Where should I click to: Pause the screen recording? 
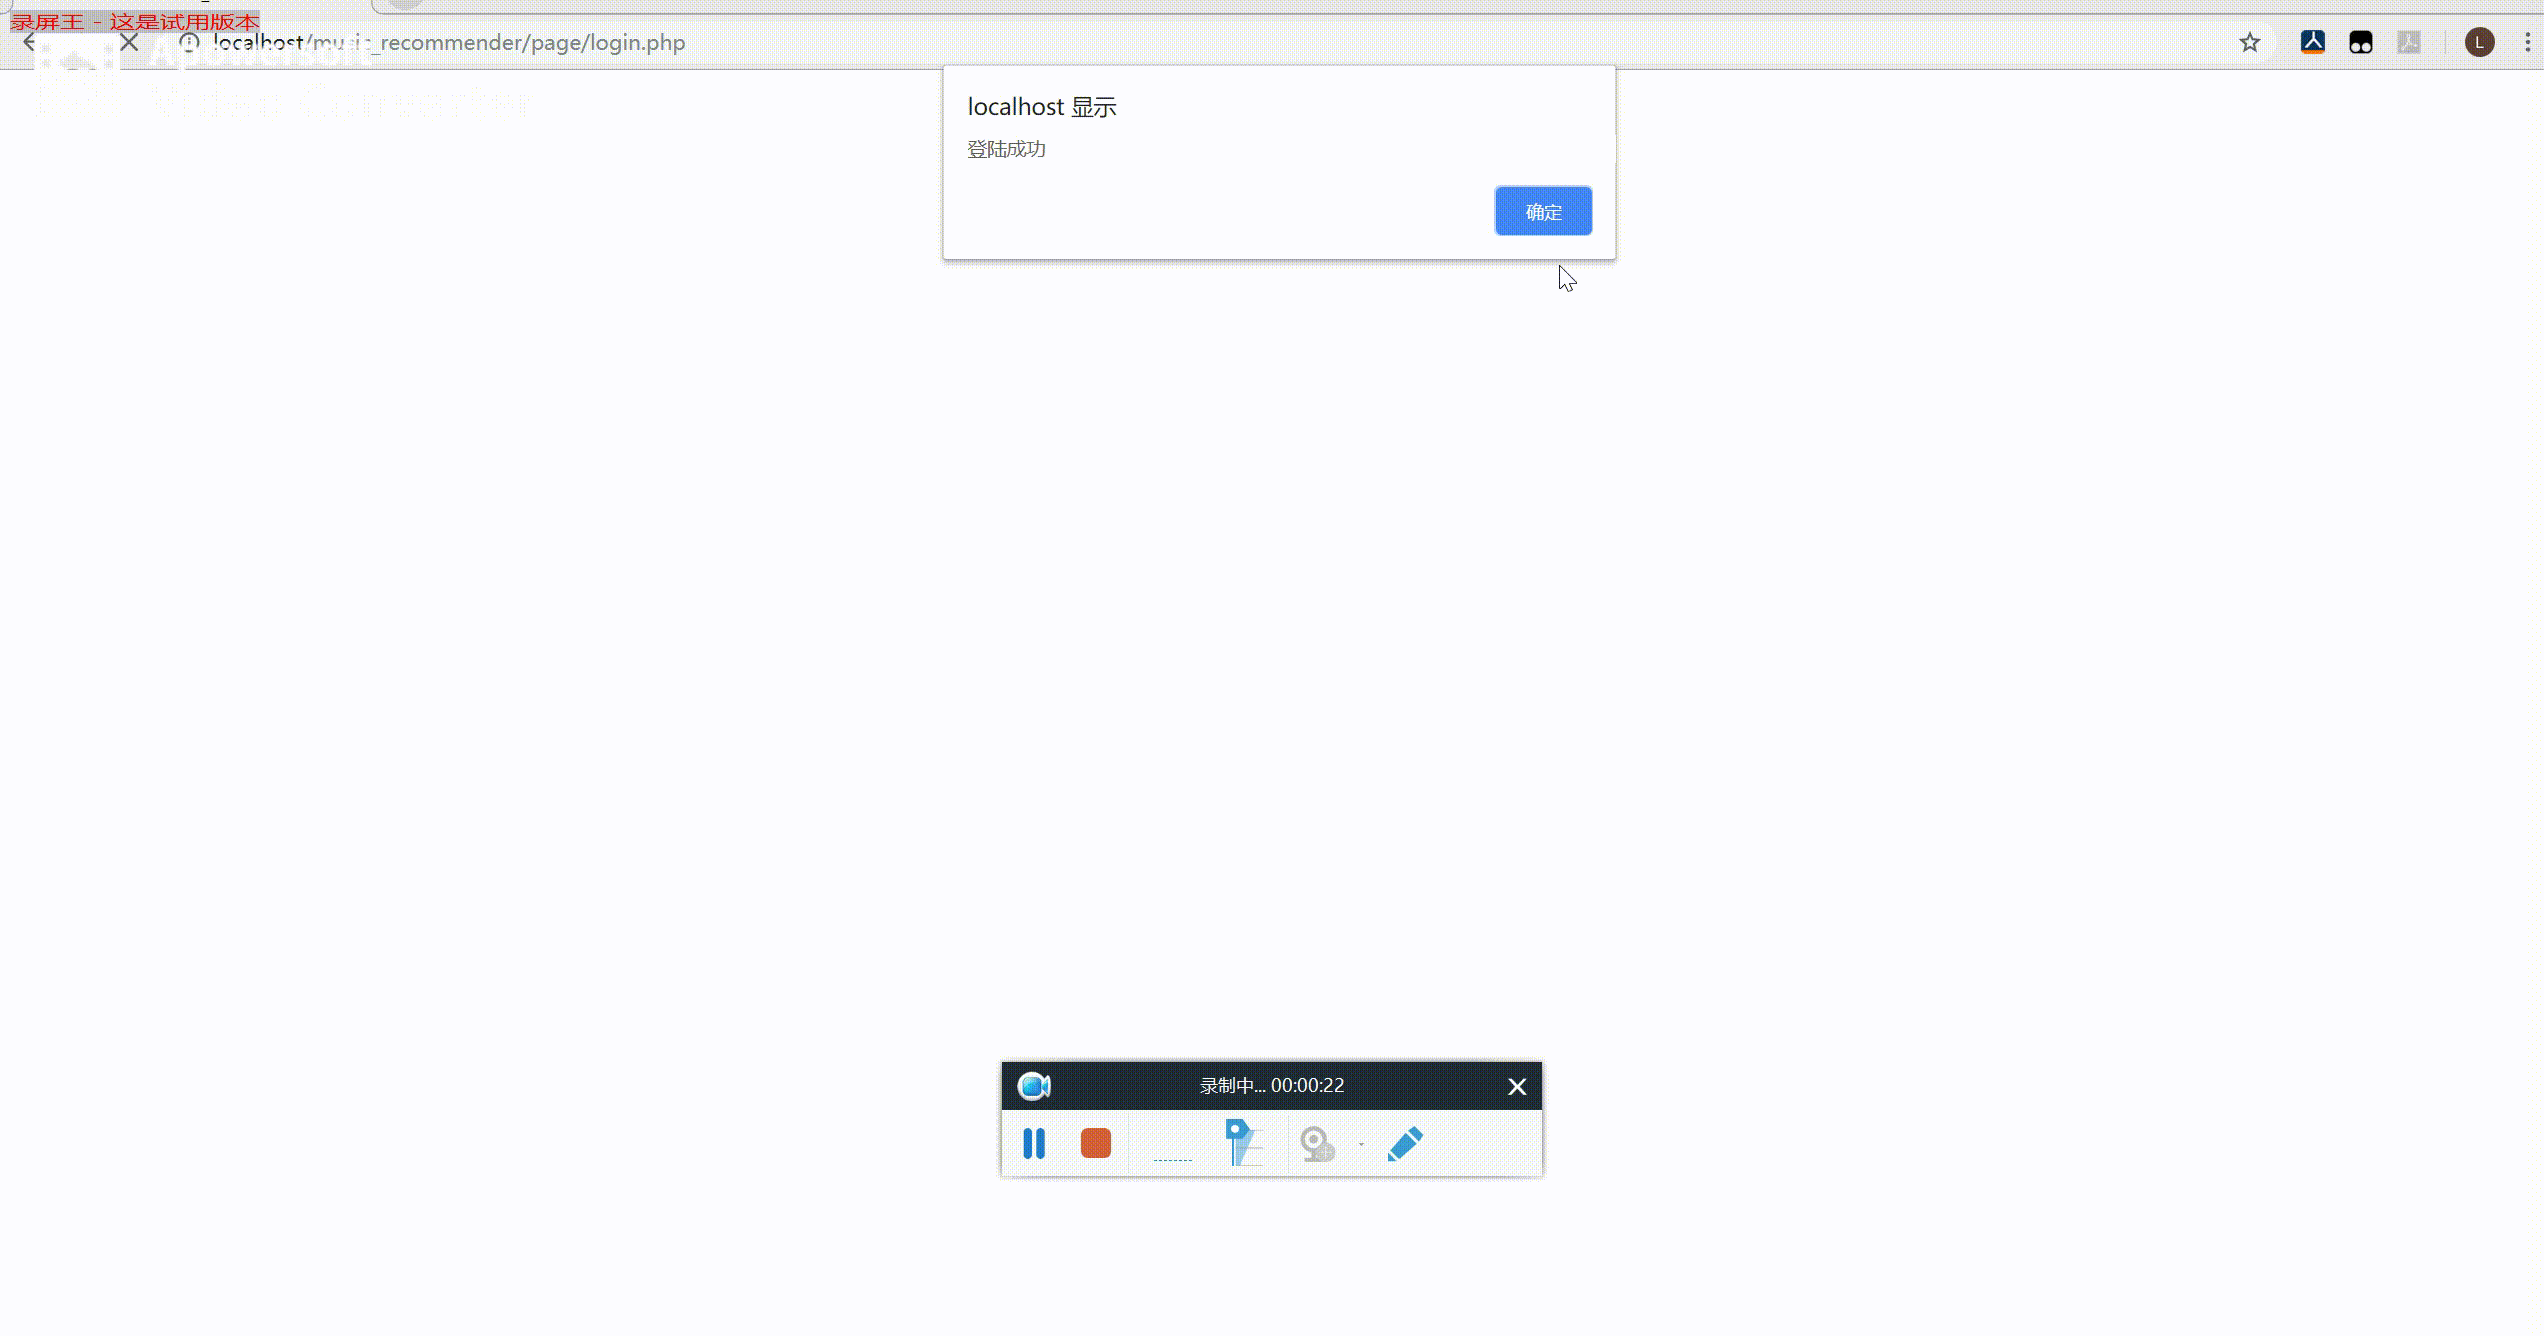[1034, 1143]
